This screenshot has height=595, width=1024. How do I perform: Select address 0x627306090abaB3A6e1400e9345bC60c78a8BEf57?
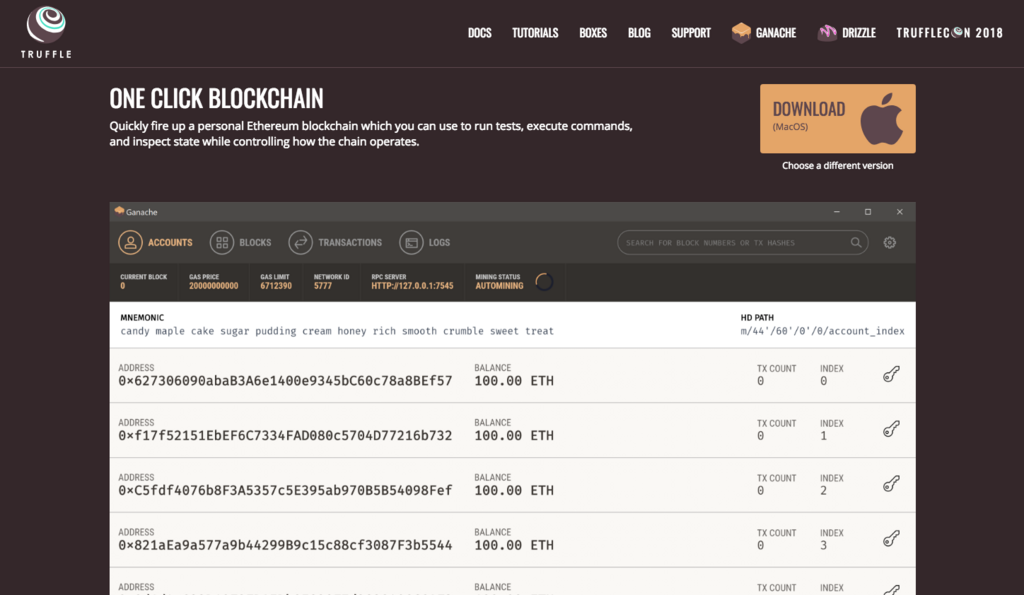coord(285,381)
